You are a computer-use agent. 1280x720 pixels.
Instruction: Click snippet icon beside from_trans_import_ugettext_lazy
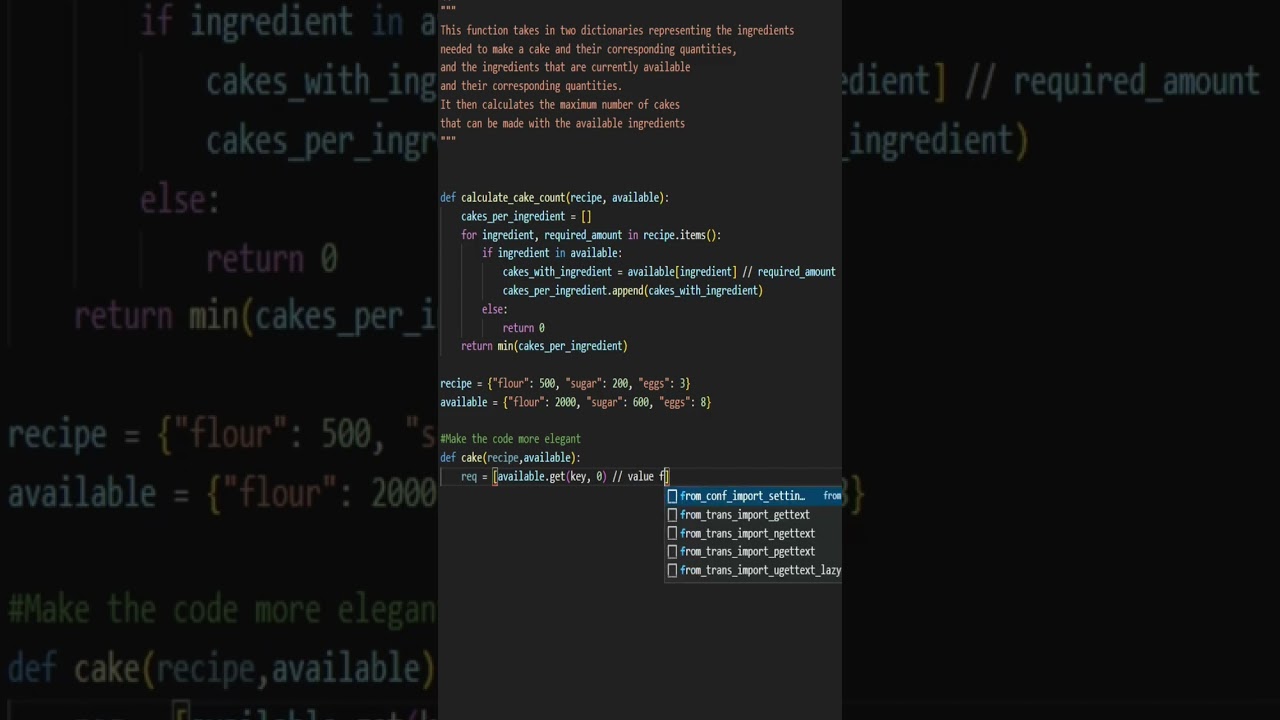click(672, 570)
